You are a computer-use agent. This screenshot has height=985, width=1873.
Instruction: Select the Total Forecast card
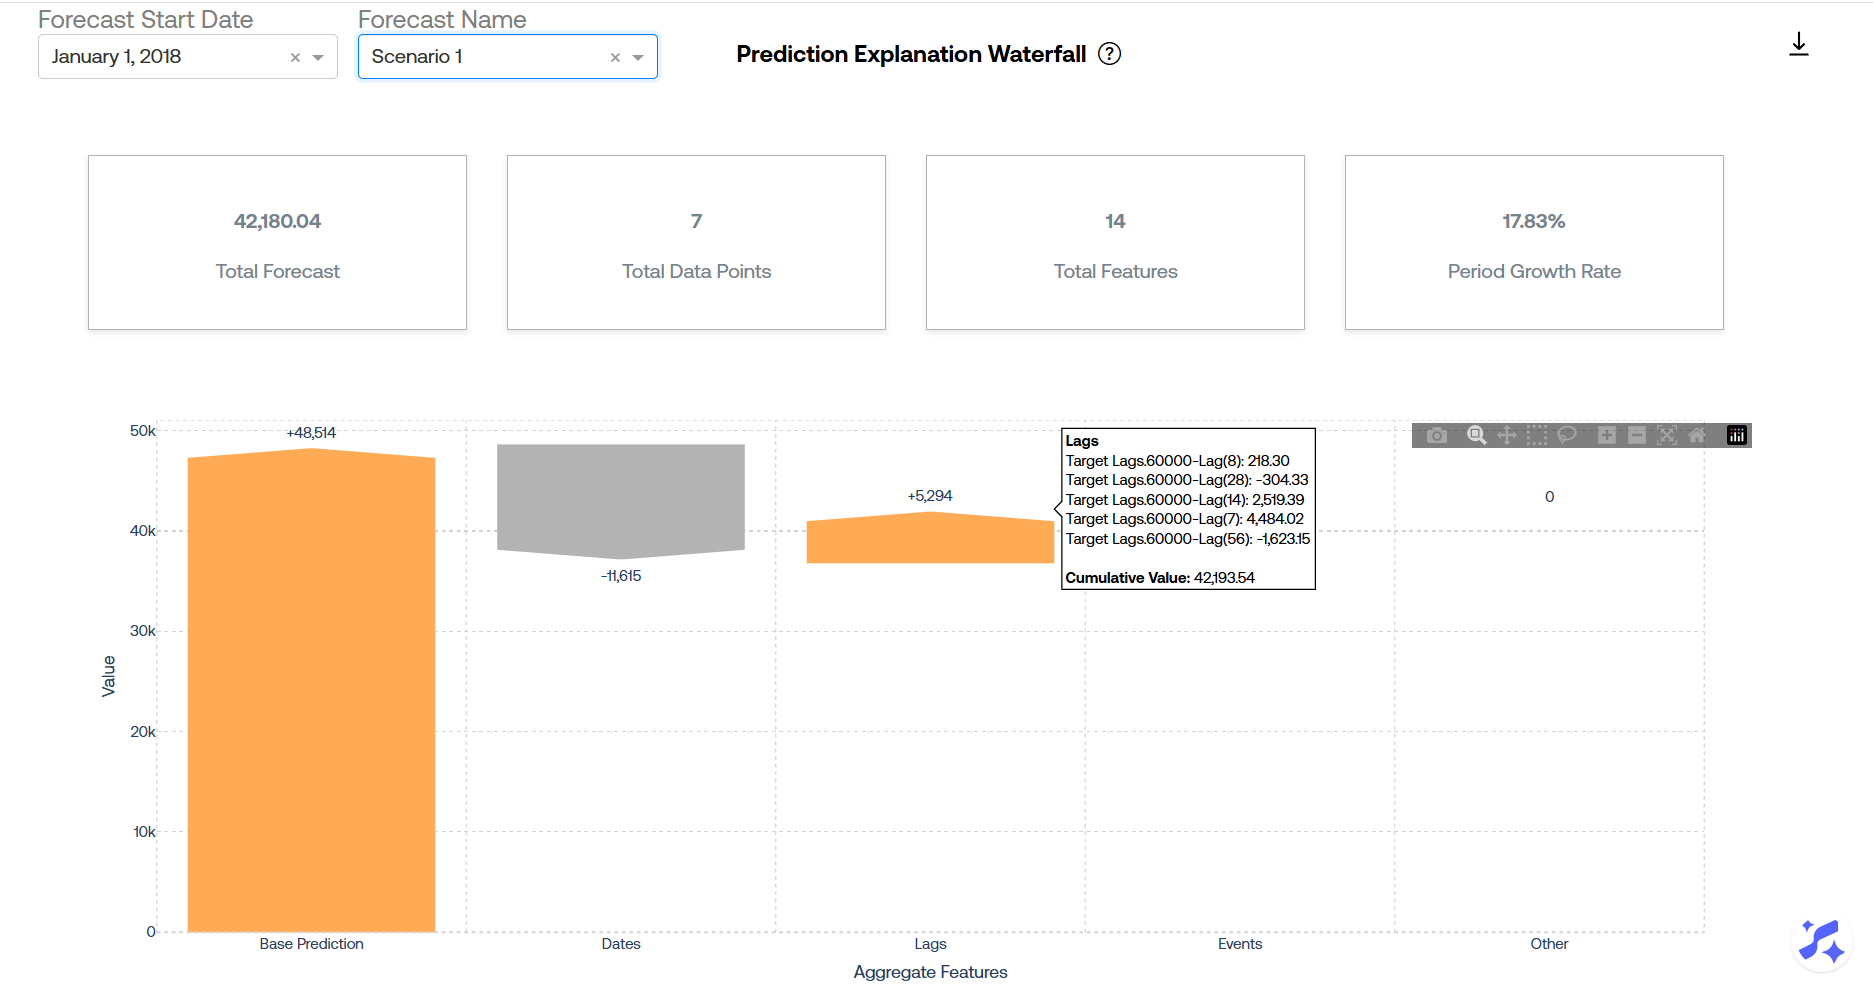coord(277,242)
